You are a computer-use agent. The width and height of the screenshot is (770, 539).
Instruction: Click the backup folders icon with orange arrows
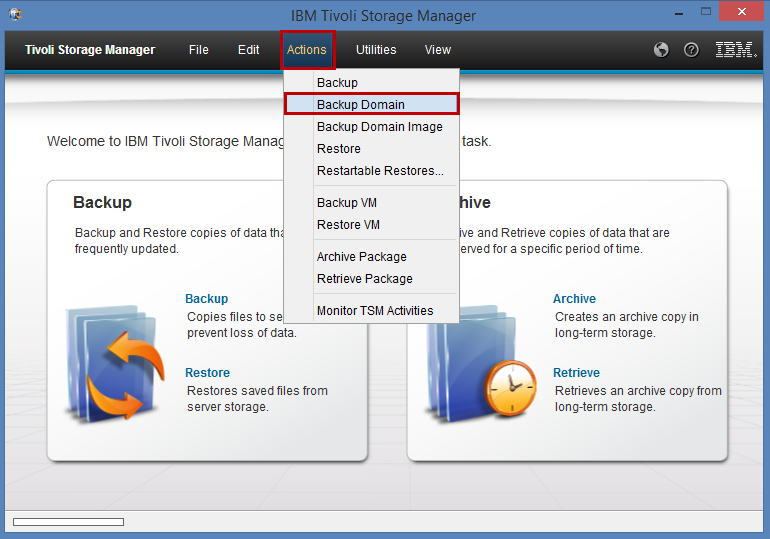[x=115, y=363]
